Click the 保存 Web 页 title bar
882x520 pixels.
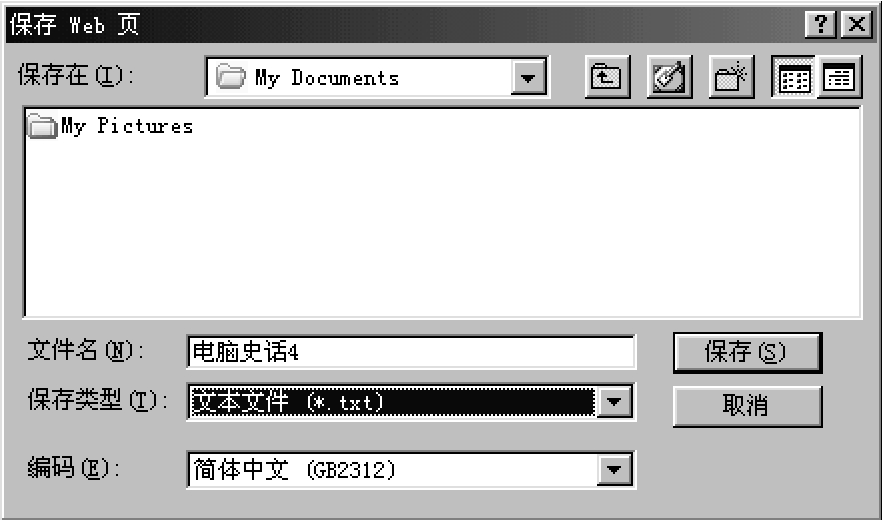point(405,25)
